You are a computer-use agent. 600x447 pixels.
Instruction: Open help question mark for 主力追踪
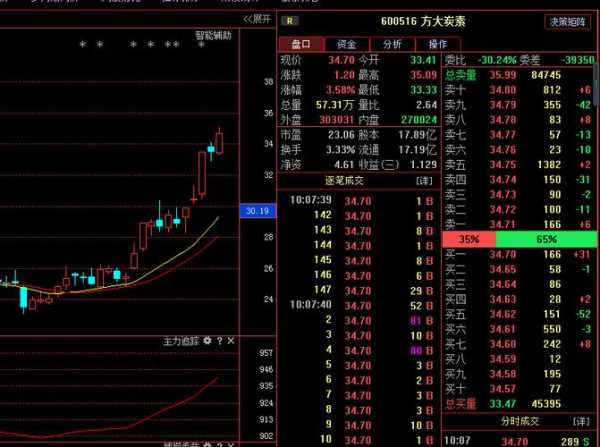coord(220,341)
